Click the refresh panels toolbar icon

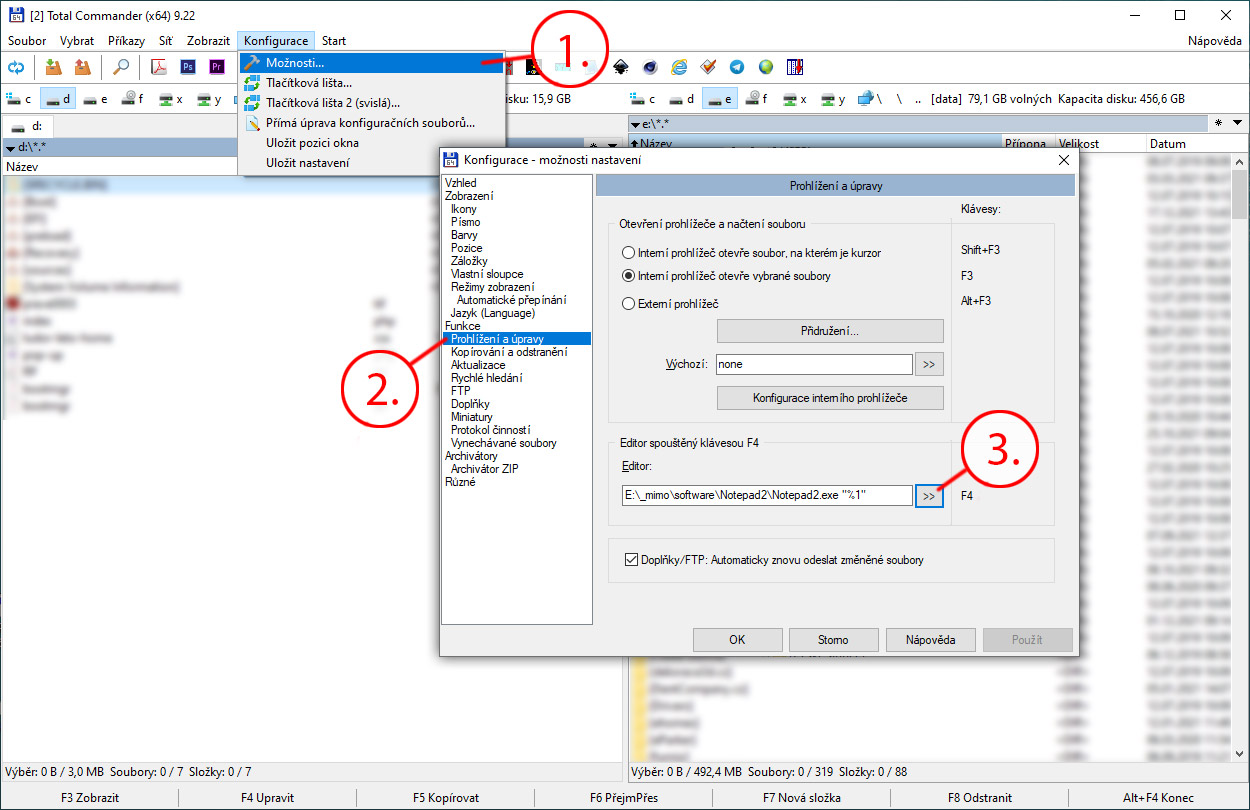[x=16, y=67]
